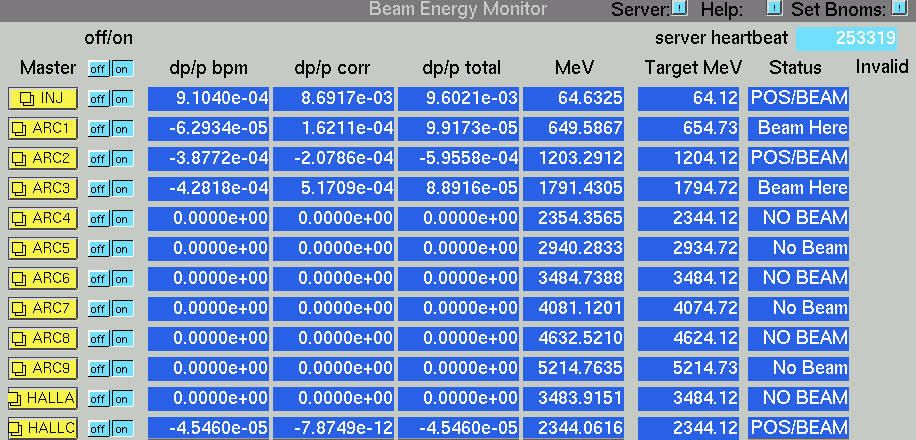Switch ARC2 row to off
Screen dimensions: 916x440
99,159
